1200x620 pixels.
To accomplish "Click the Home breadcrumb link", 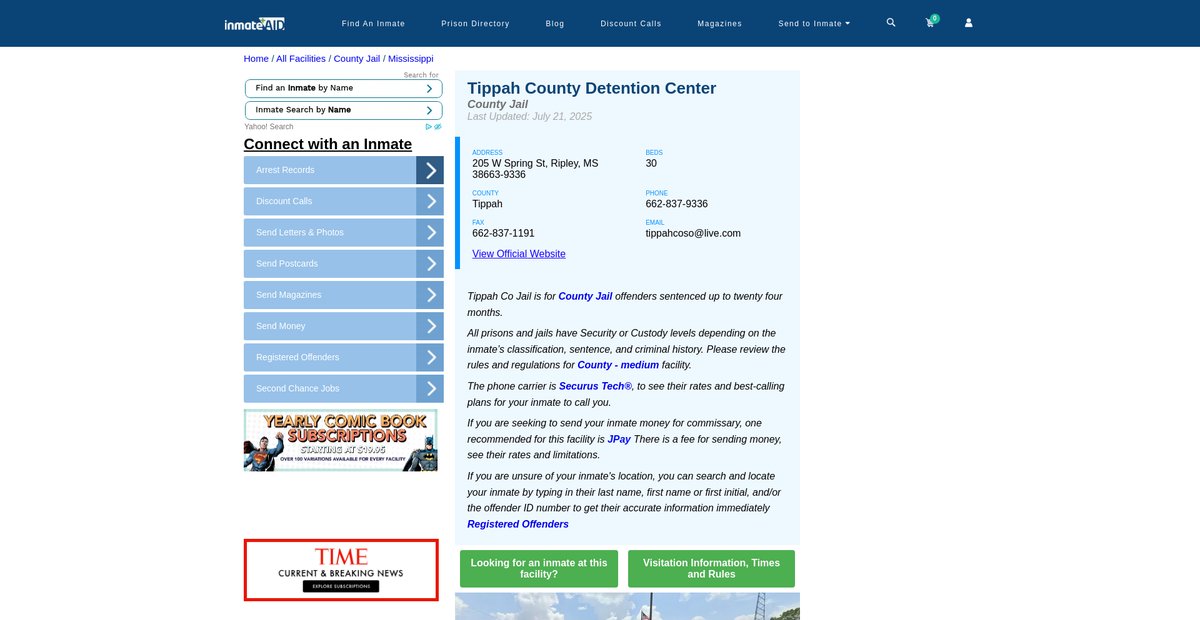I will 256,59.
